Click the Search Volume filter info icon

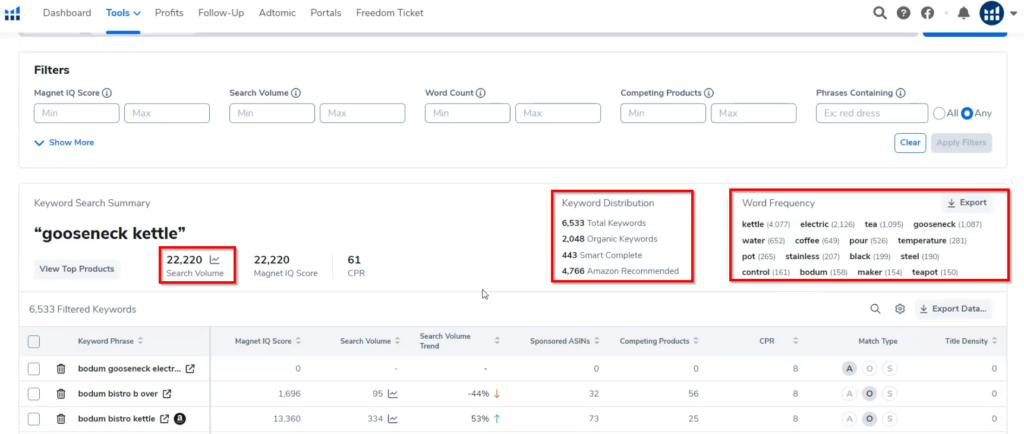pyautogui.click(x=295, y=93)
